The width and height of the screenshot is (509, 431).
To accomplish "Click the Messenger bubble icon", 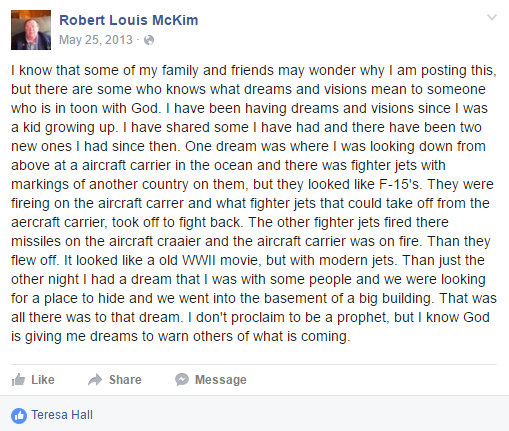I will pyautogui.click(x=182, y=380).
